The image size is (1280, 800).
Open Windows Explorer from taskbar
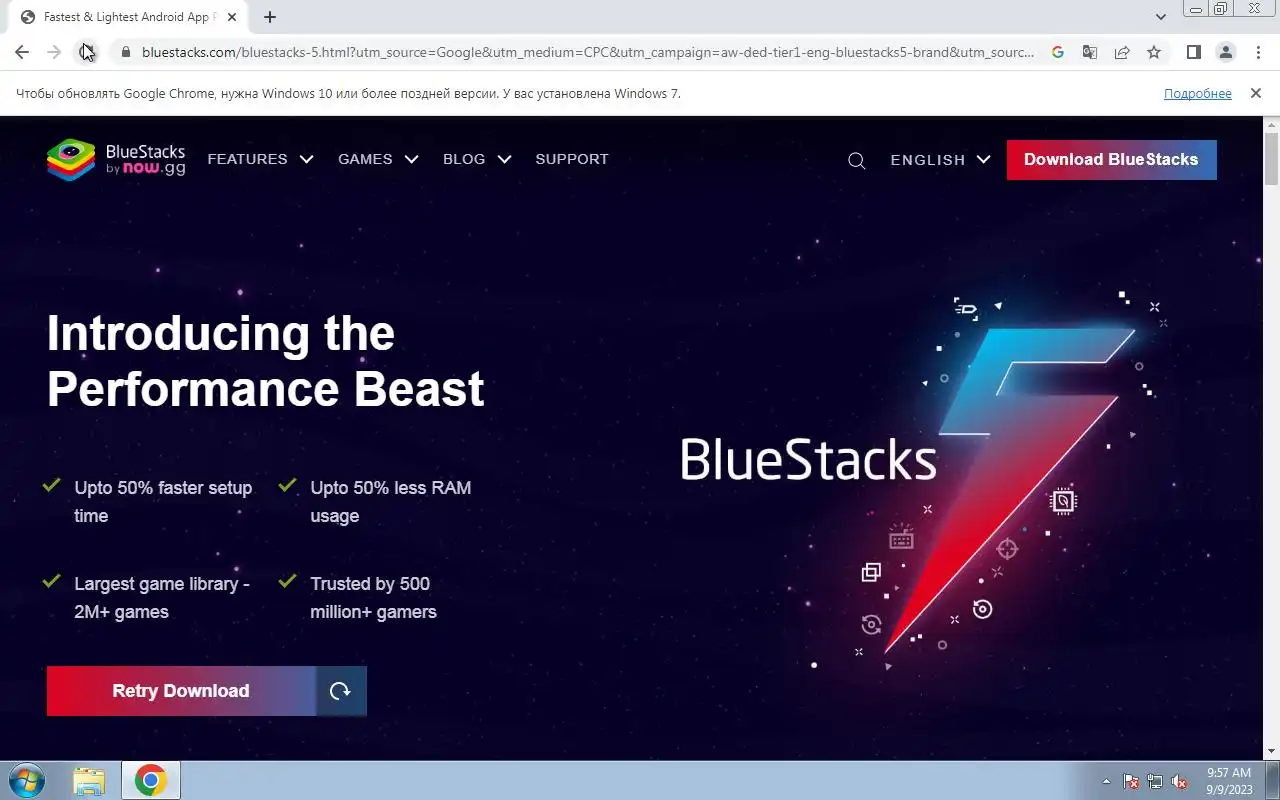[89, 780]
